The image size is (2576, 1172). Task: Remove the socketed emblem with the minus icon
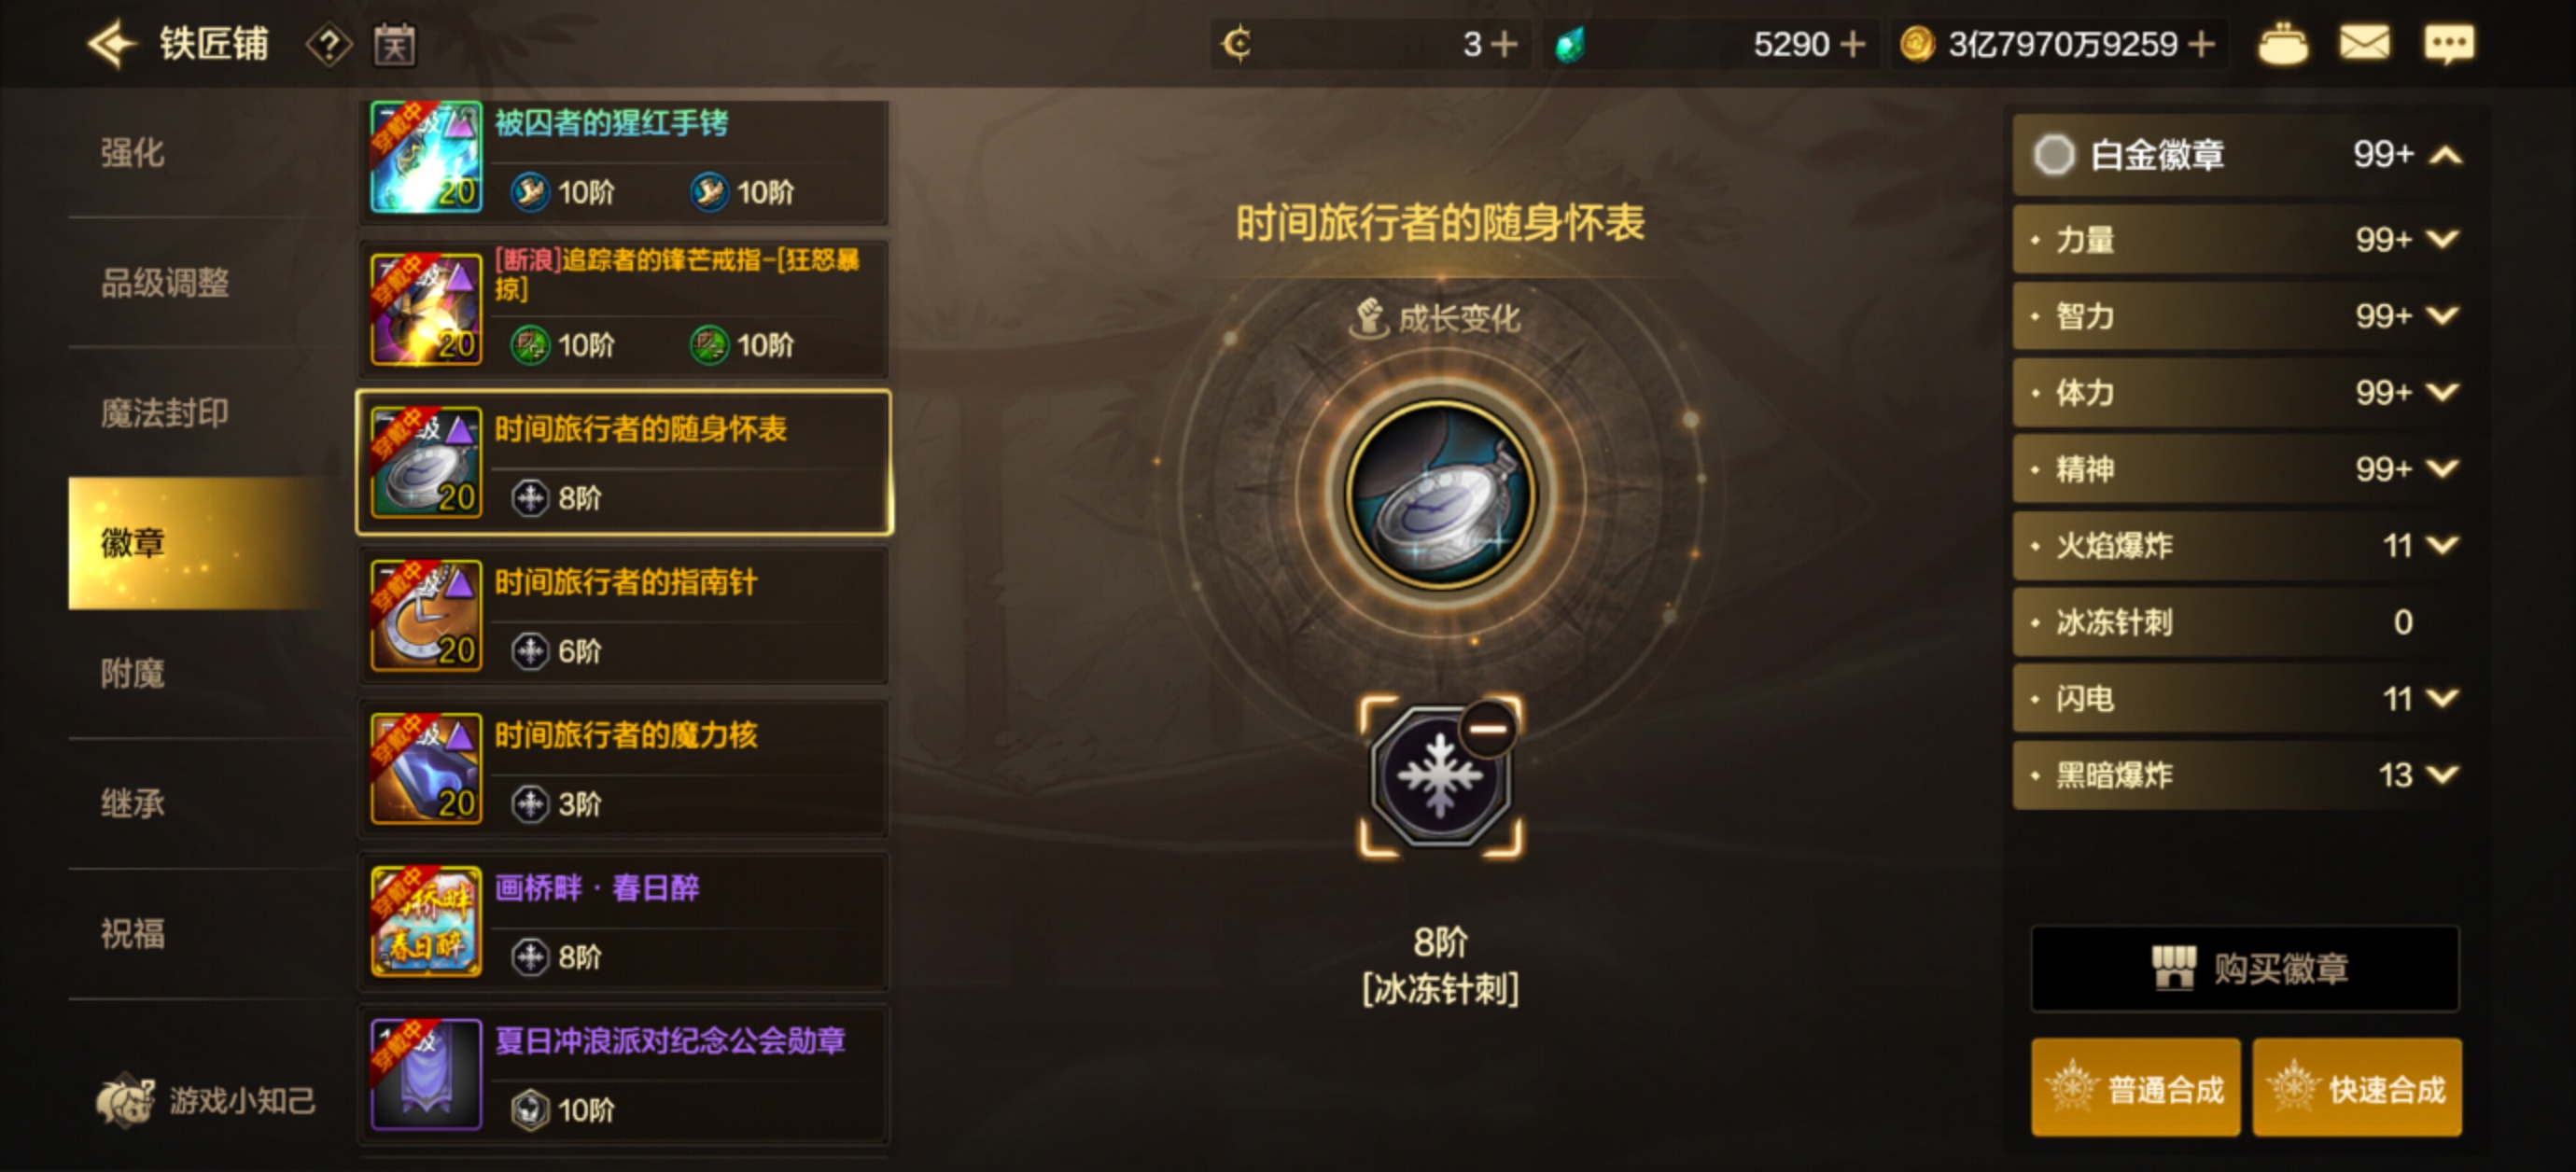pos(1488,729)
